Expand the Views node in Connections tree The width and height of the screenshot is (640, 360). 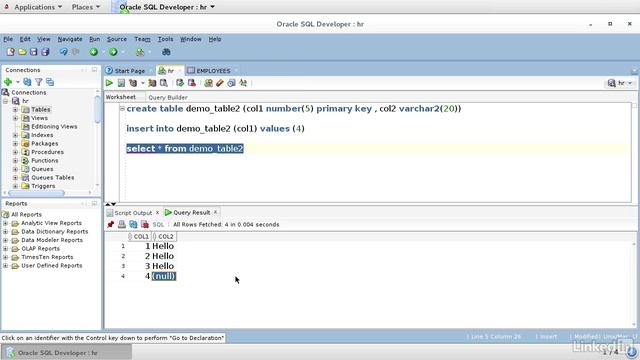[15, 118]
